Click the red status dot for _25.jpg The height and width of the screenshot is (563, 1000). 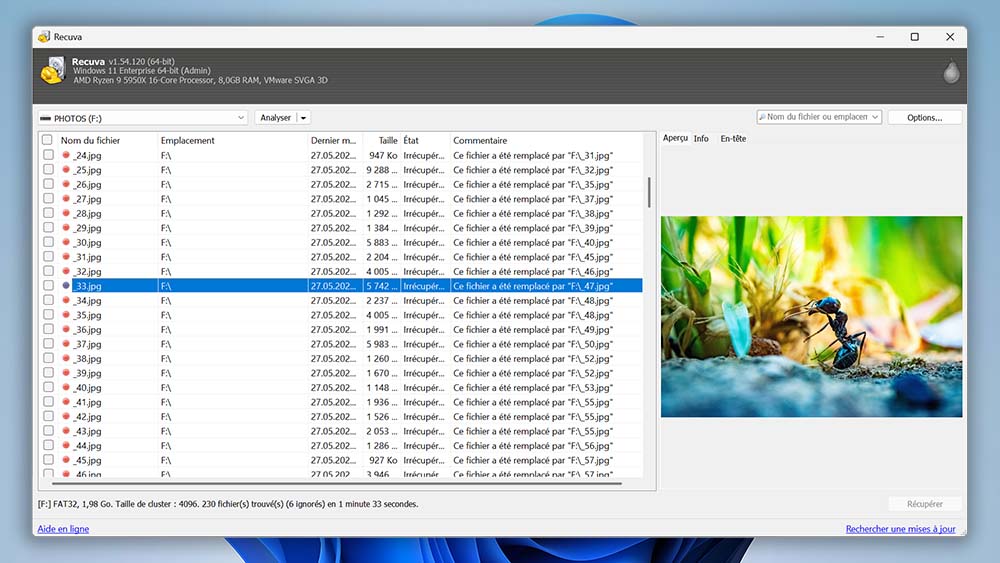[66, 170]
